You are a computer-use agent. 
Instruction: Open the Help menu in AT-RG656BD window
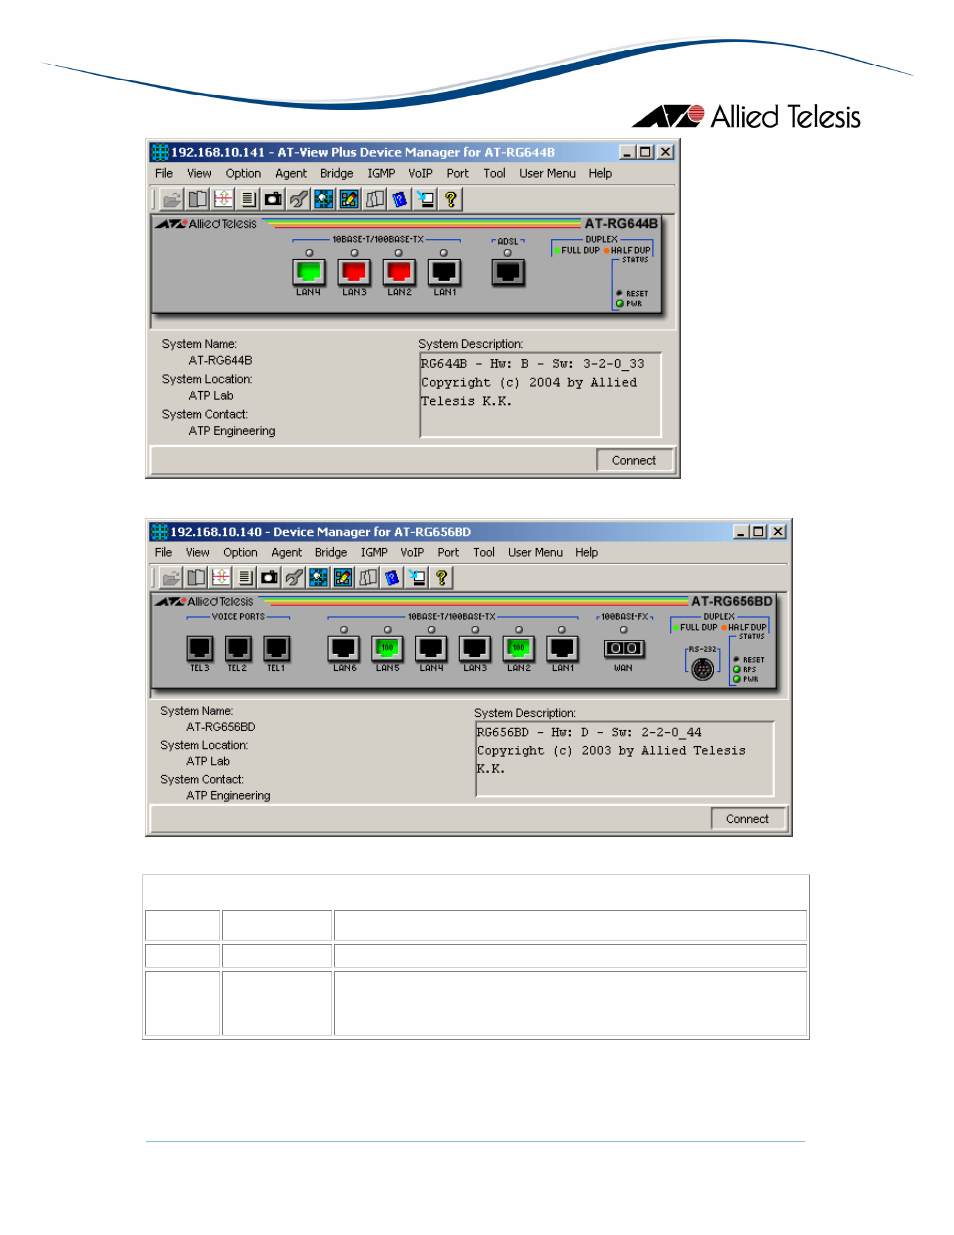point(587,552)
